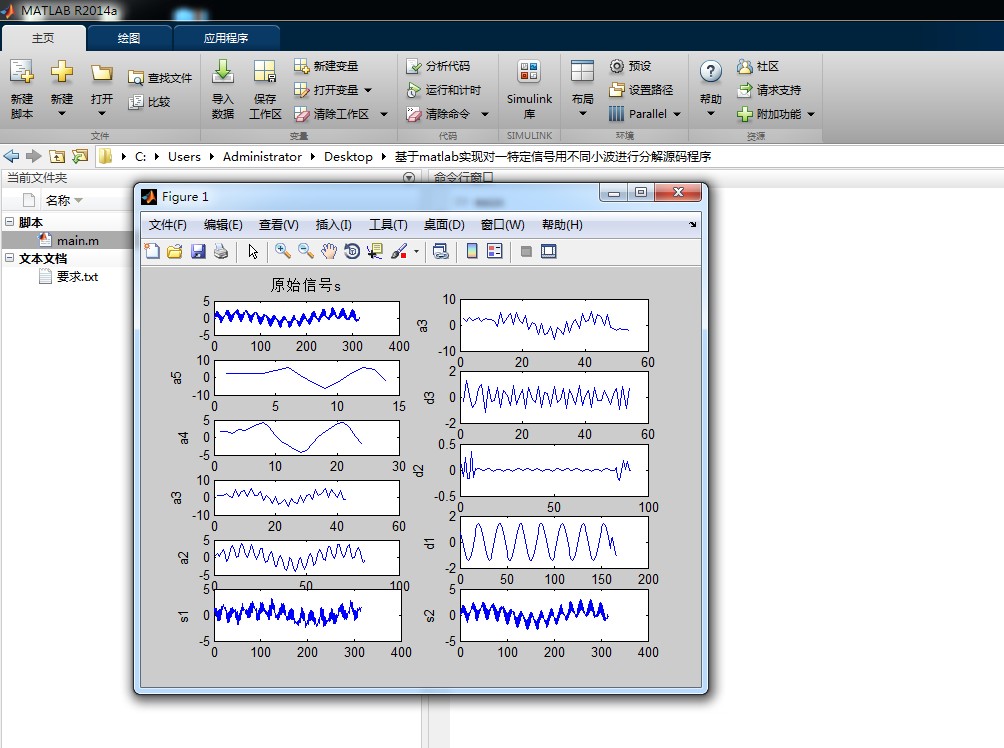This screenshot has height=748, width=1004.
Task: Click the 帮助 help question icon
Action: pos(711,72)
